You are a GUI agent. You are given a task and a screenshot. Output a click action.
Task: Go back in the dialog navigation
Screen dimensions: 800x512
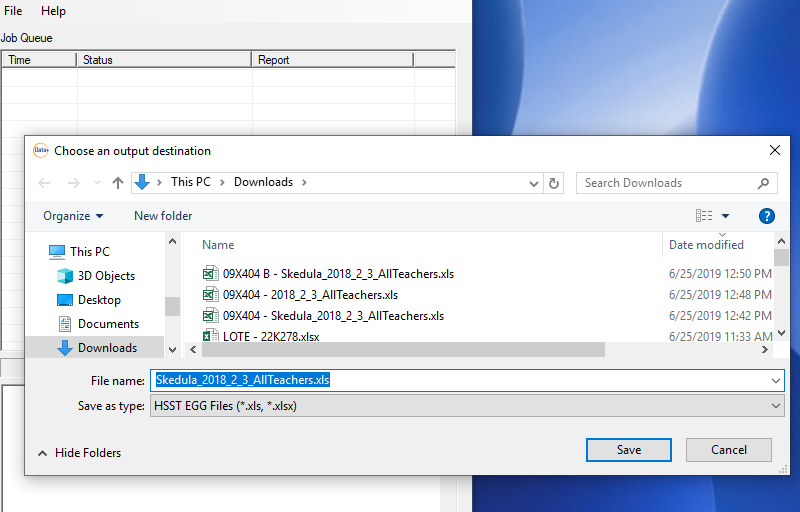coord(44,183)
